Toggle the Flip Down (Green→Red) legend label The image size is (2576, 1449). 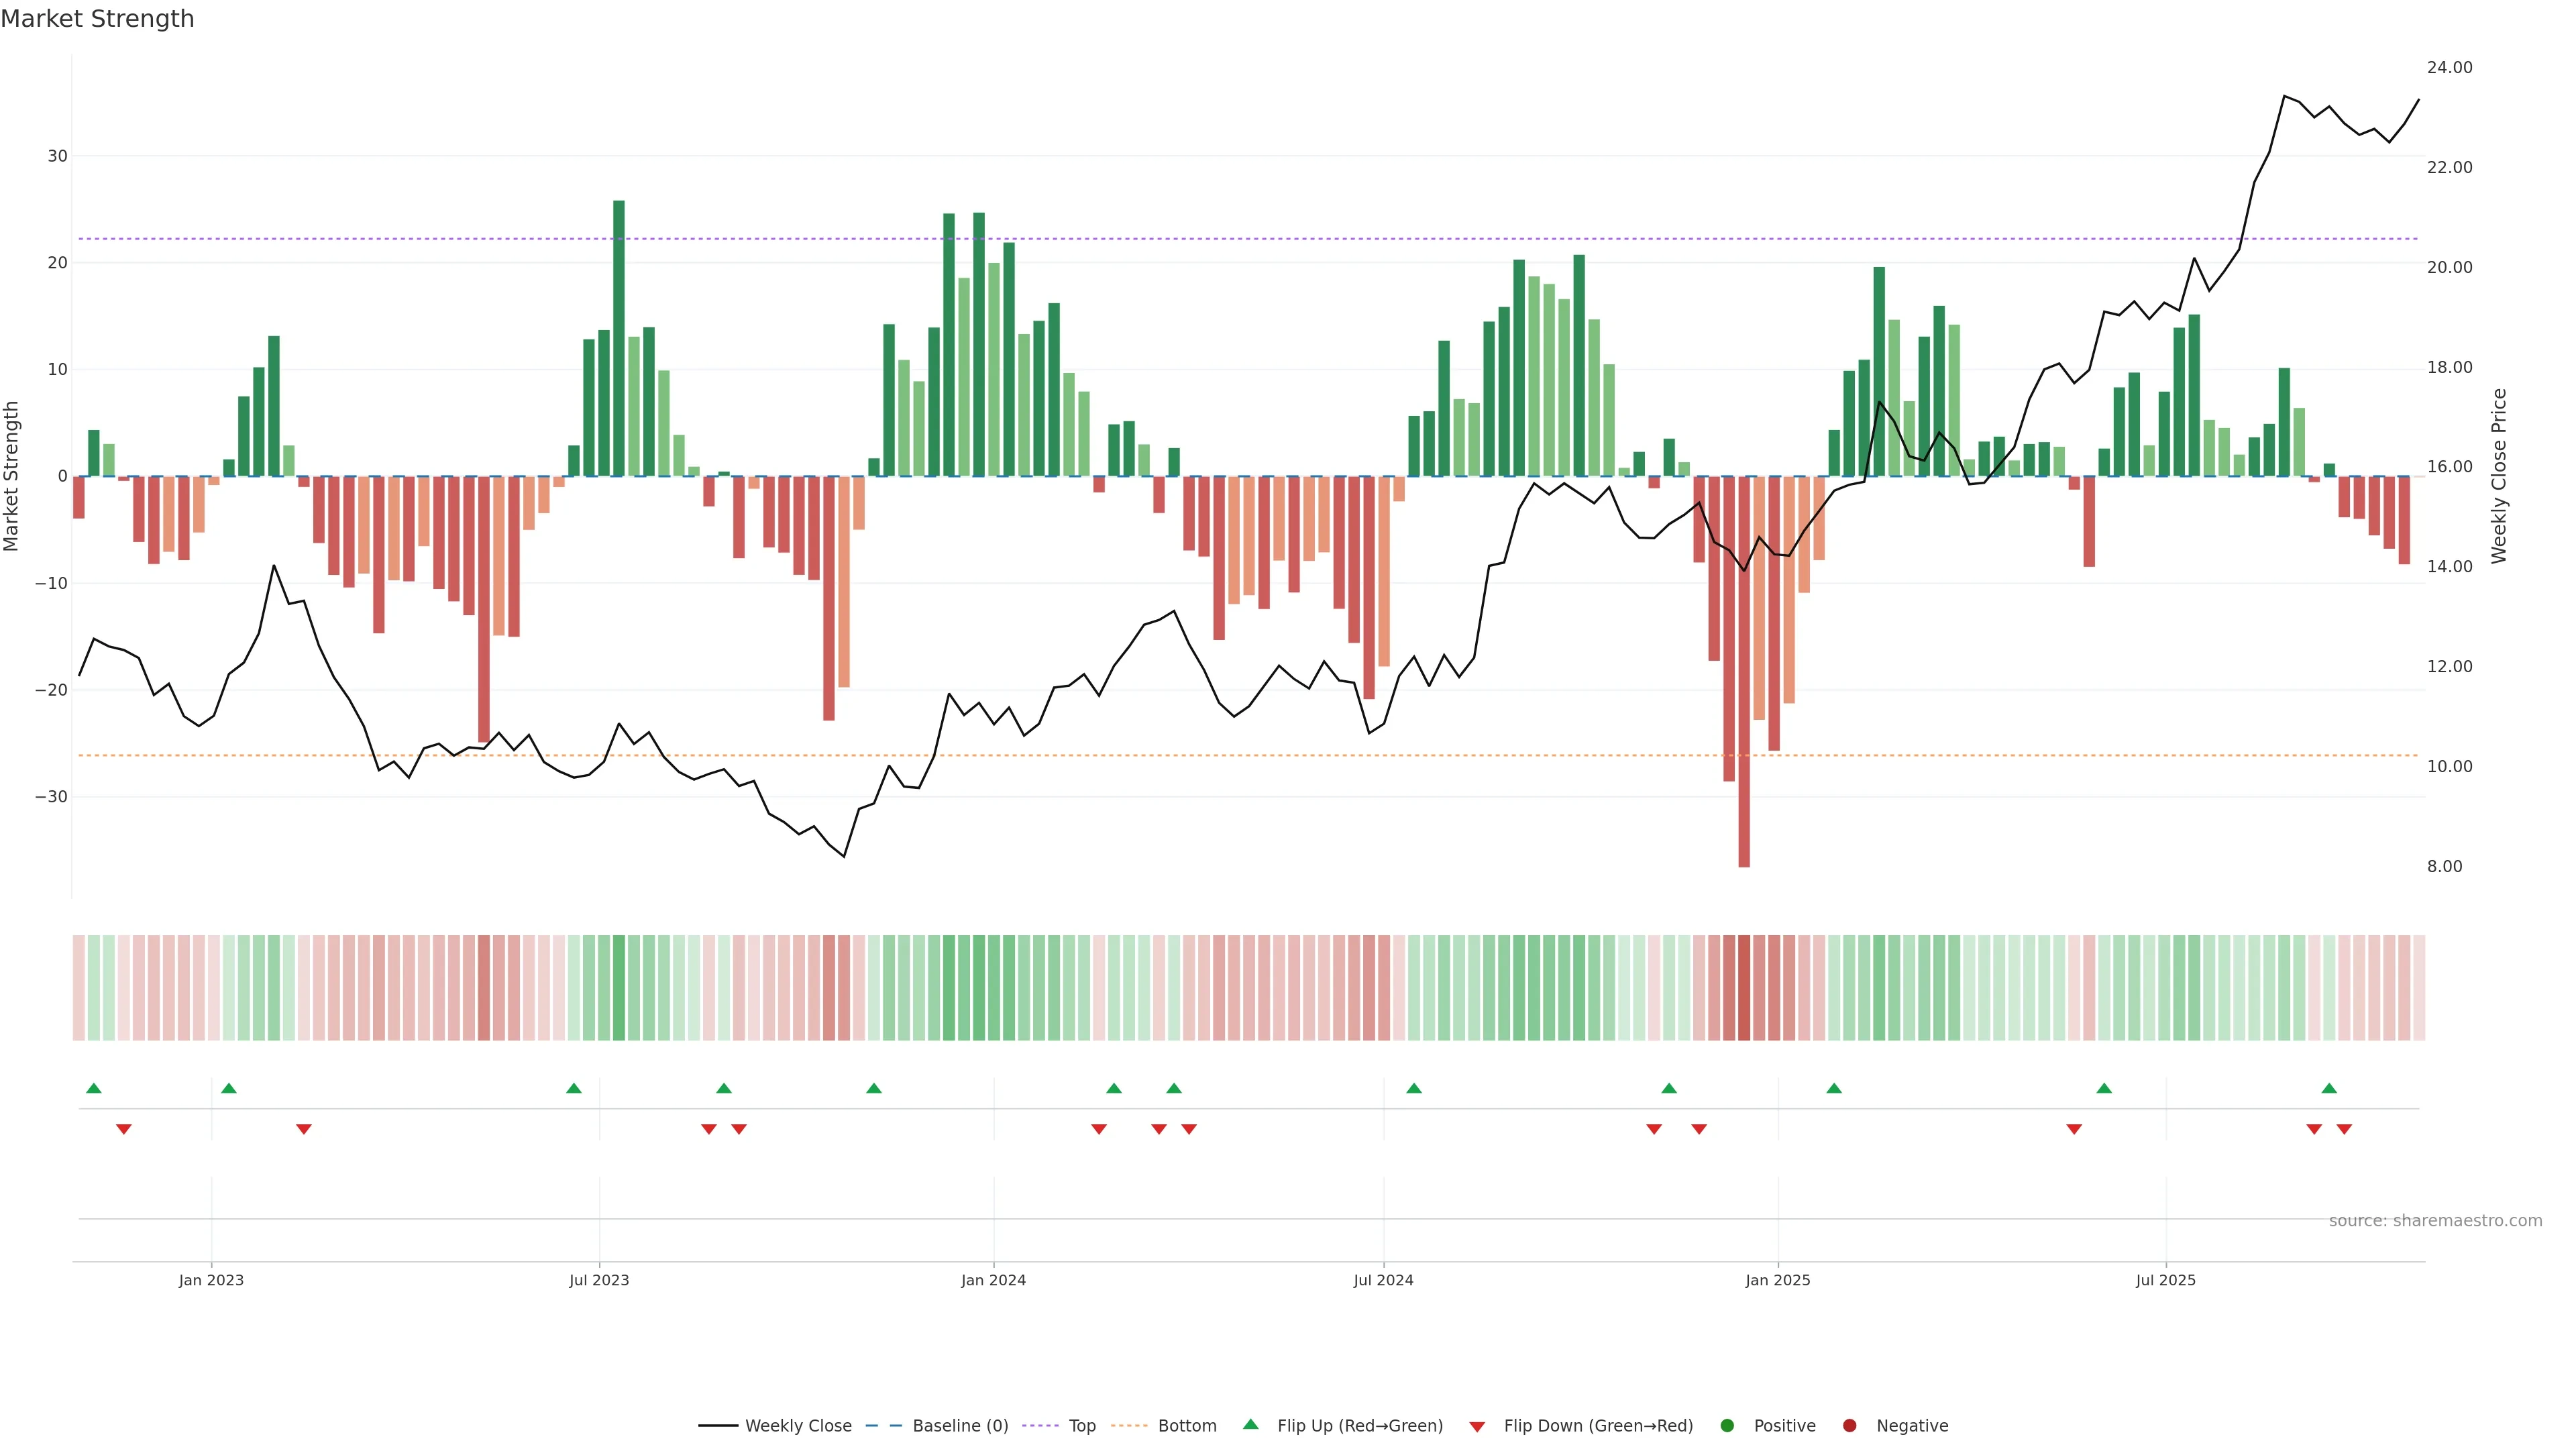click(x=1598, y=1425)
